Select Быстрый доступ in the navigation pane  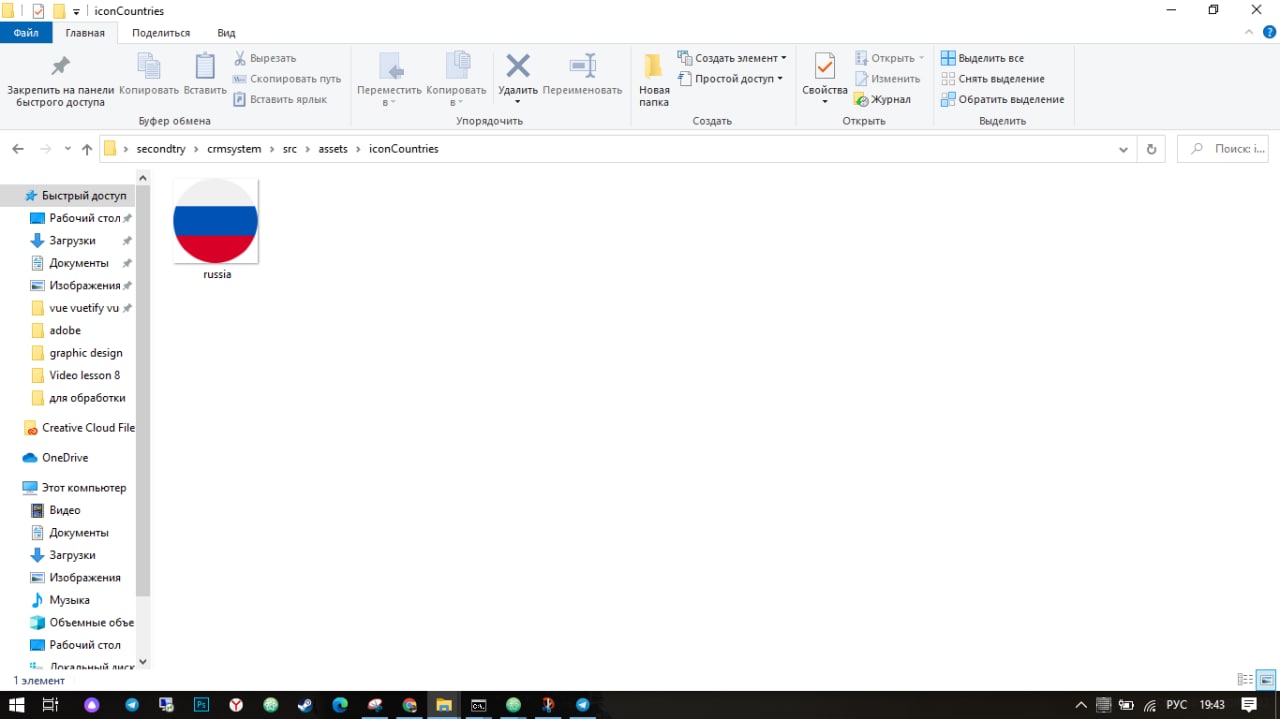tap(76, 196)
